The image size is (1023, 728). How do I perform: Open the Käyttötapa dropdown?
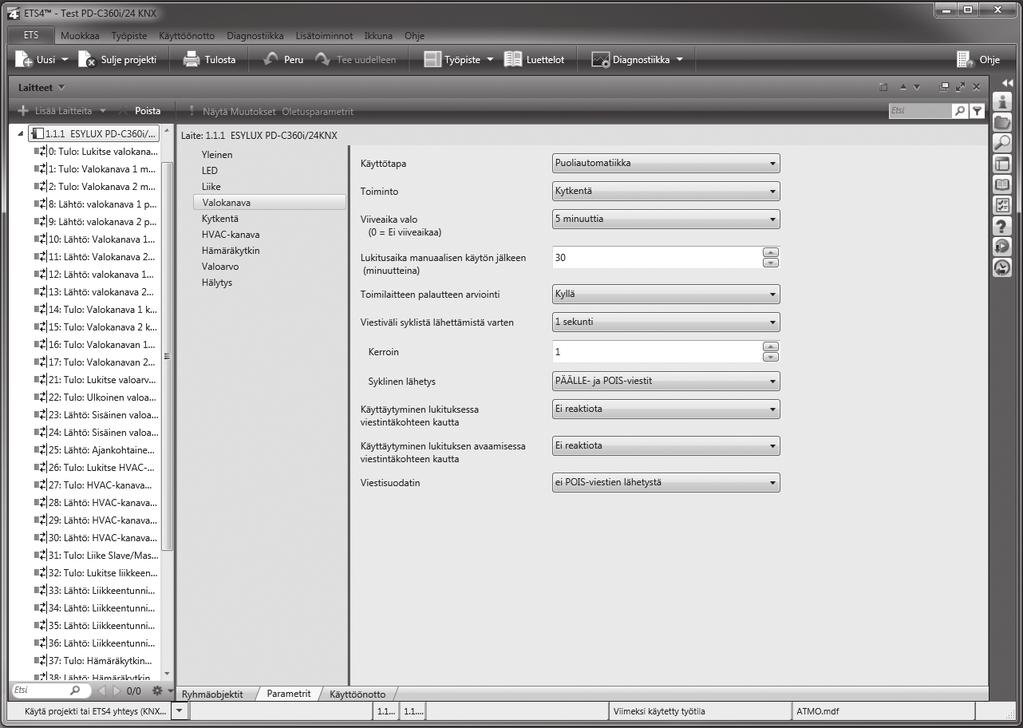point(665,163)
